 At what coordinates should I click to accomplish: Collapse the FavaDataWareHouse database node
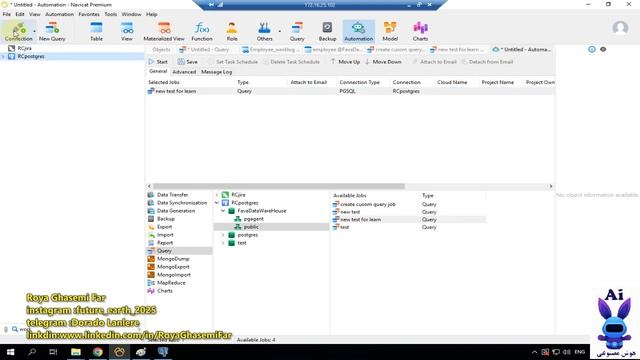[223, 211]
